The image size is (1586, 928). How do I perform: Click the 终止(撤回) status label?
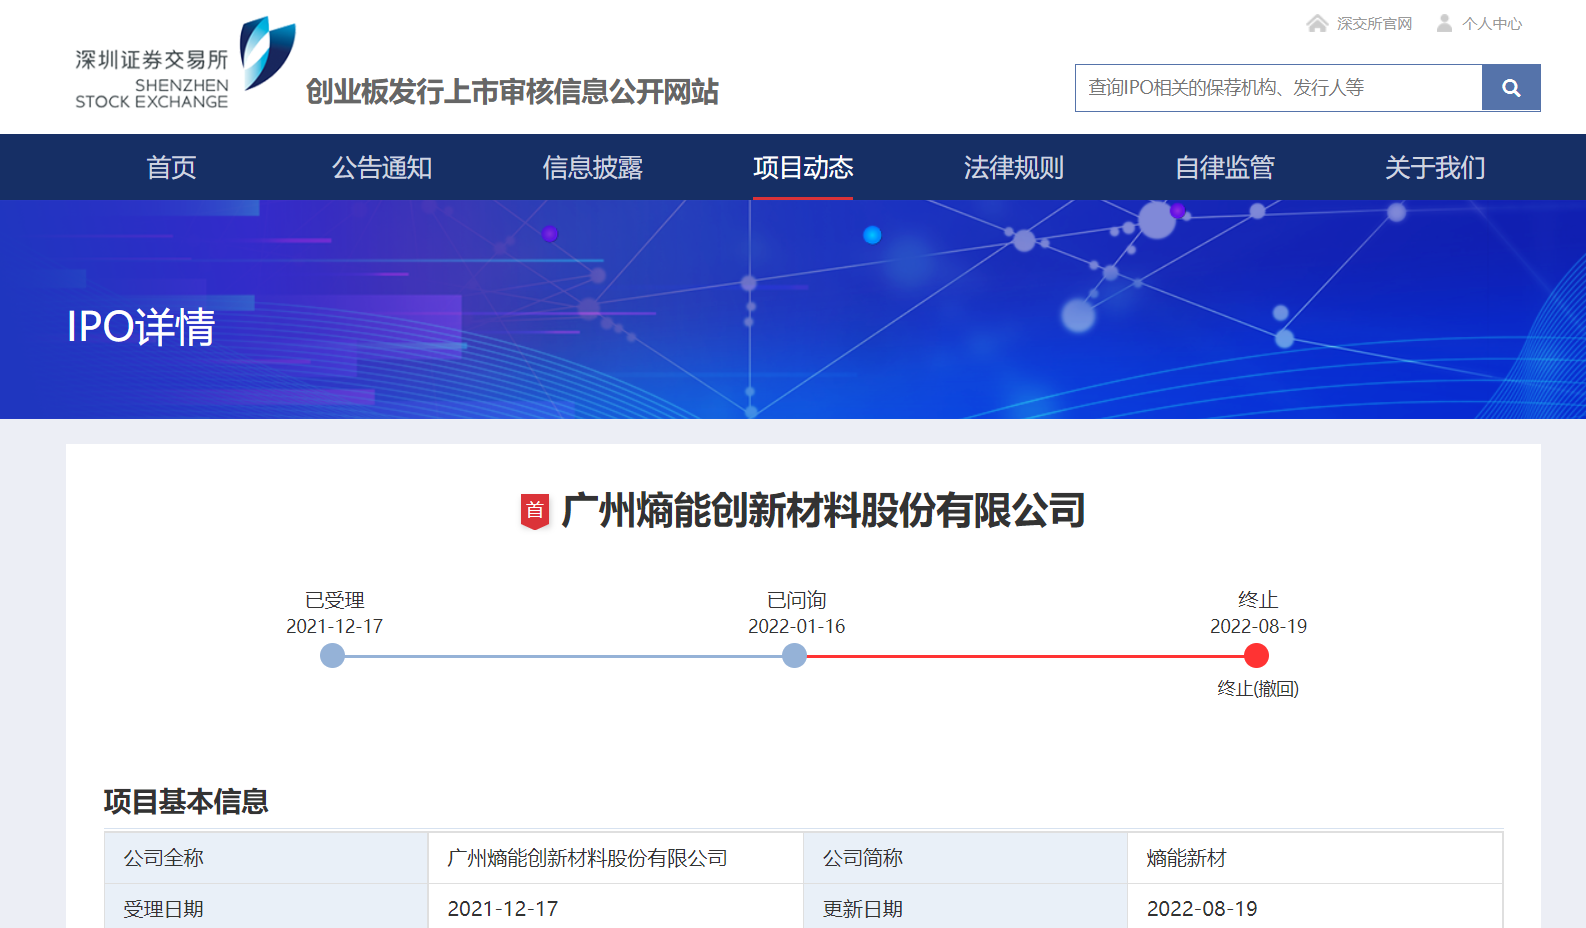tap(1258, 689)
